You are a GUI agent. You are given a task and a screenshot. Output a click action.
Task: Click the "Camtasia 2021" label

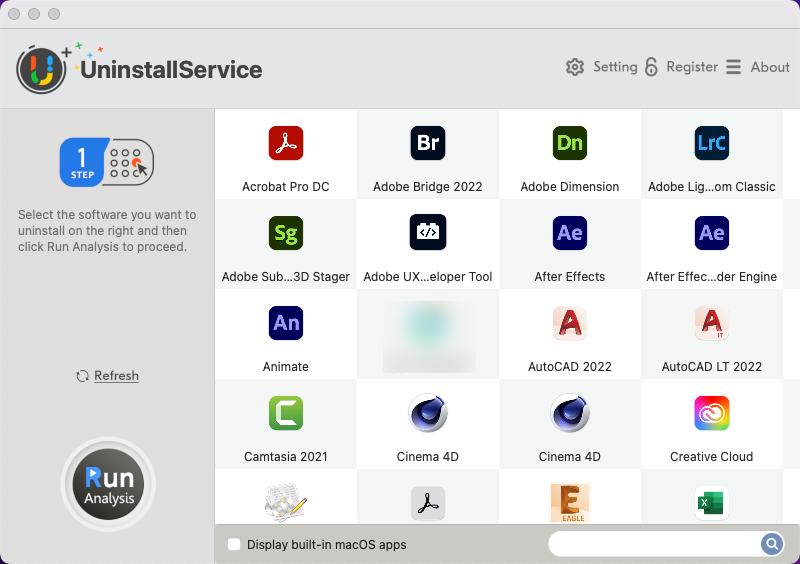[286, 456]
